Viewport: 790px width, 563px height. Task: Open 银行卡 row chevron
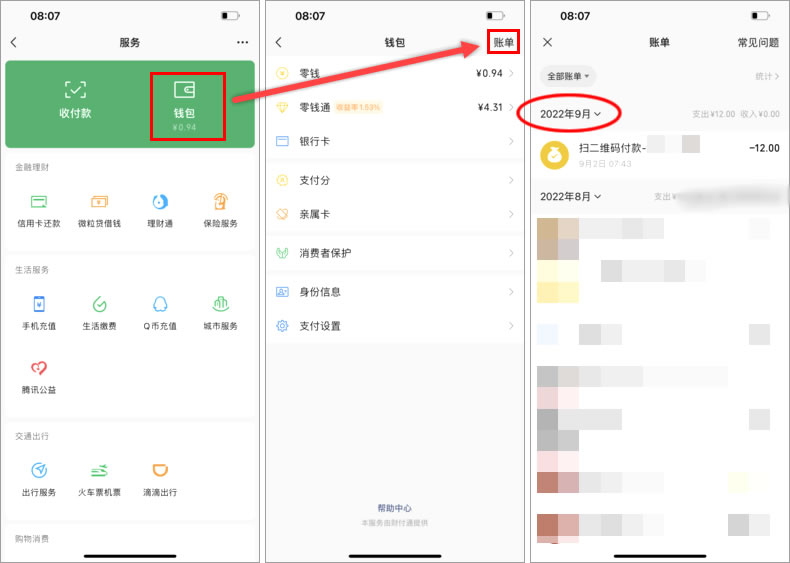(x=511, y=141)
